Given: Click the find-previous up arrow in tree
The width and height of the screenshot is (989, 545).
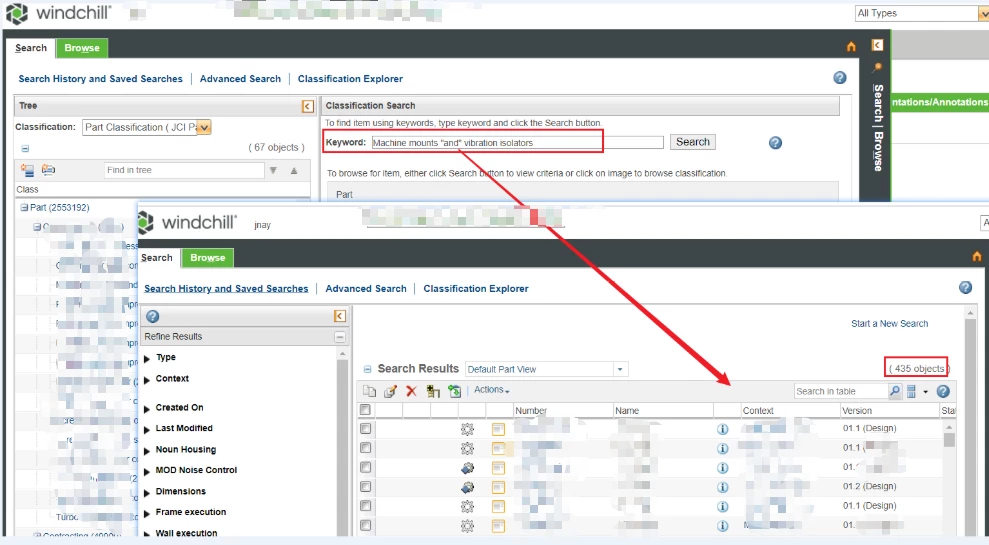Looking at the screenshot, I should [x=294, y=170].
